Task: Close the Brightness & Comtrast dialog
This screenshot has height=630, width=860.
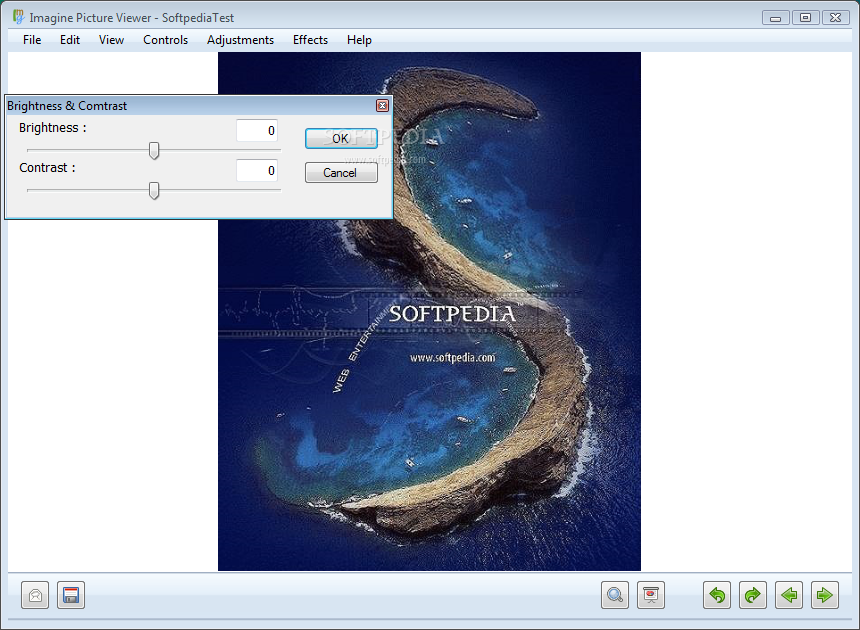Action: (382, 106)
